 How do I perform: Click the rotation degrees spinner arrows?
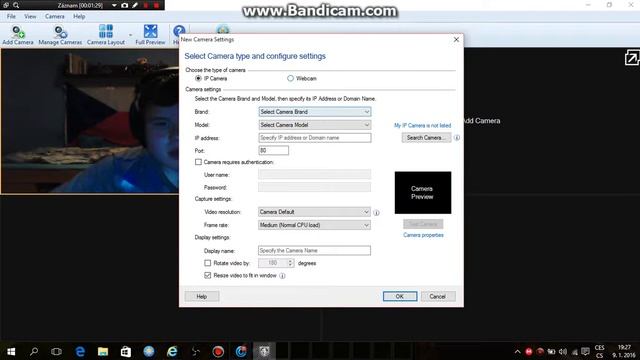(290, 263)
